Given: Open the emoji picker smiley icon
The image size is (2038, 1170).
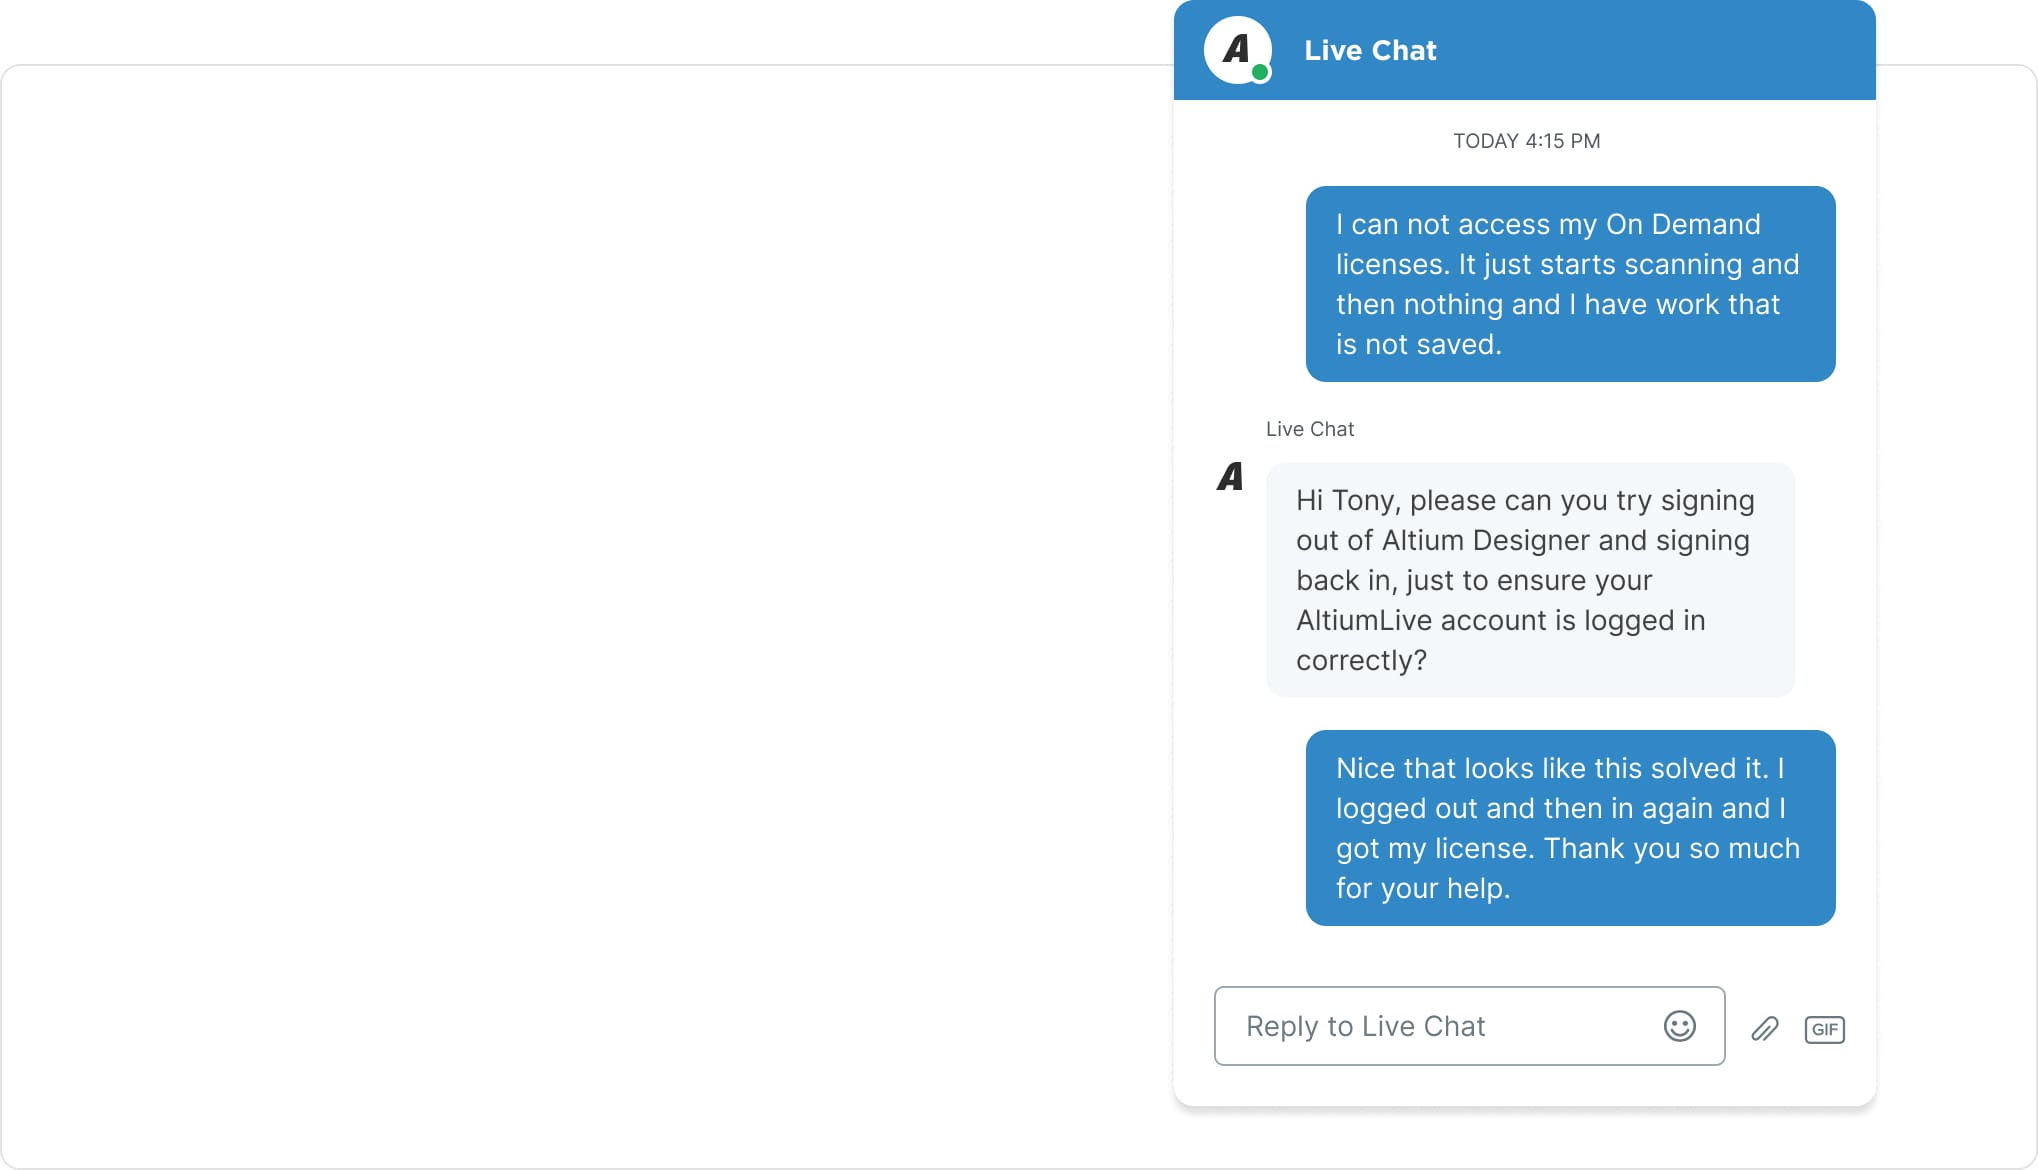Looking at the screenshot, I should click(x=1679, y=1026).
